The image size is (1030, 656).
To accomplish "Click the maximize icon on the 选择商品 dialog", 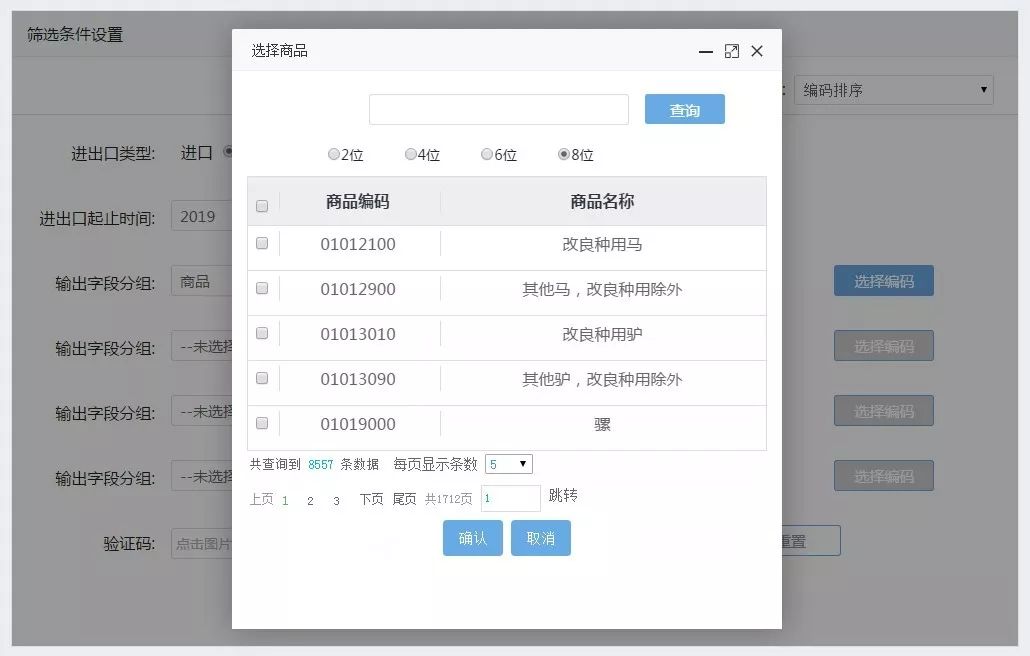I will tap(731, 50).
